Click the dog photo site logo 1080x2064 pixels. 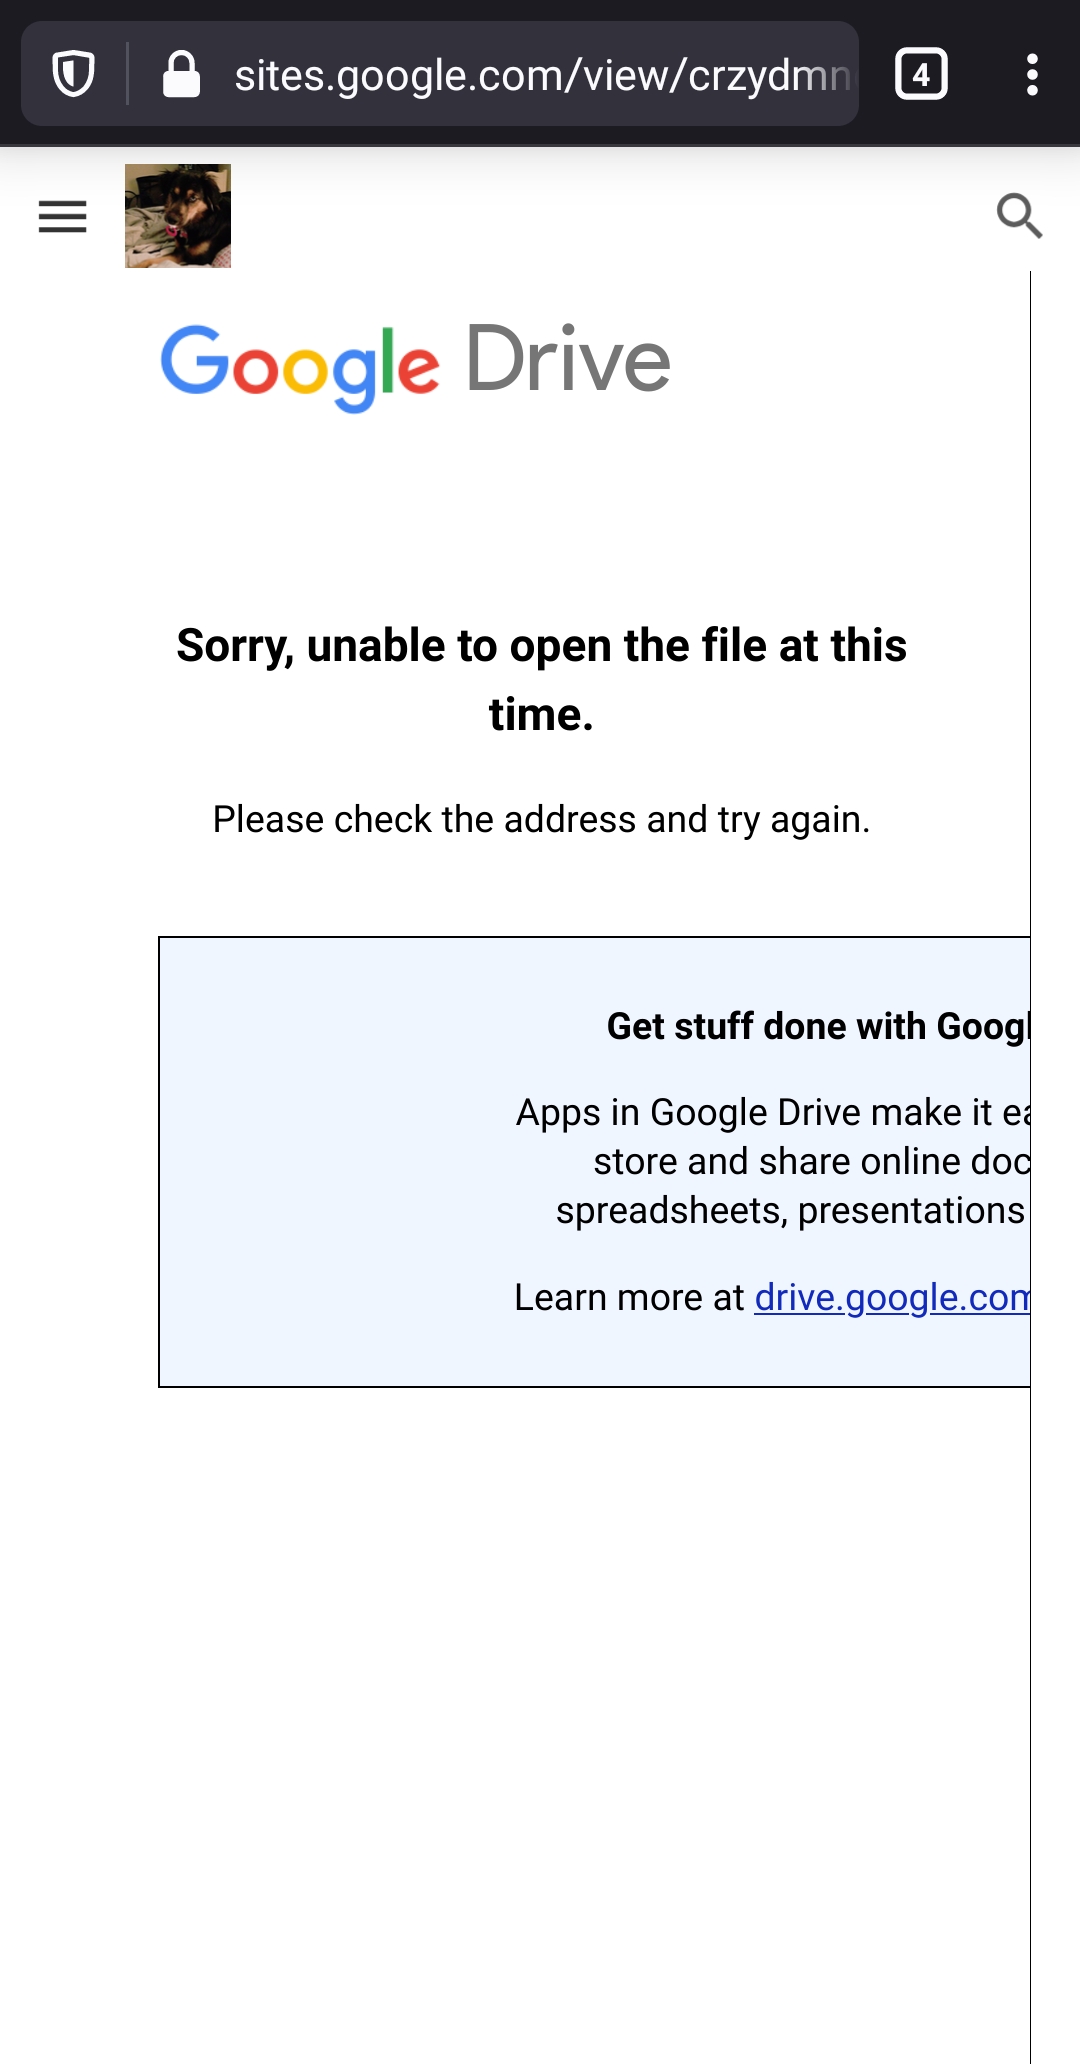[x=178, y=216]
